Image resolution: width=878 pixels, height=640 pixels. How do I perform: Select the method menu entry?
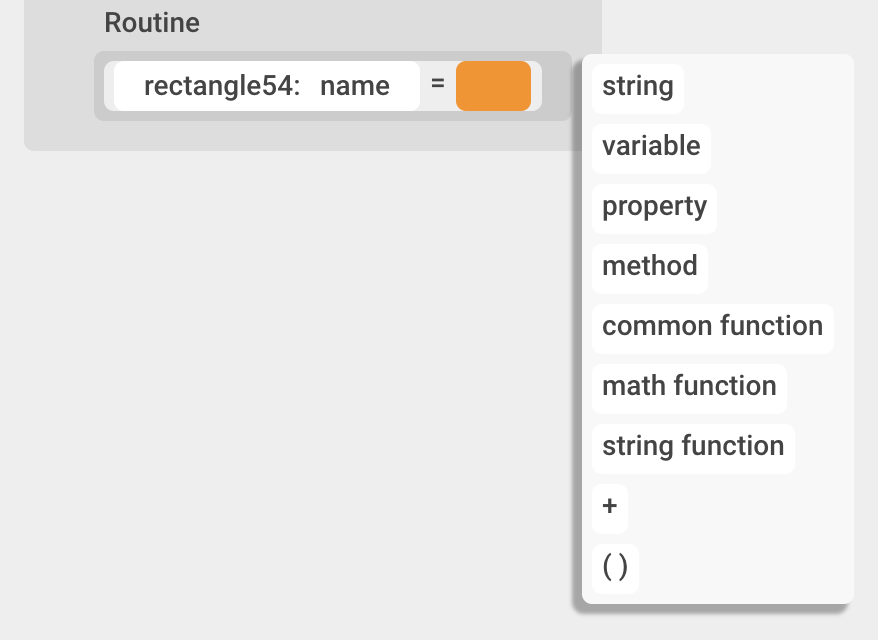(x=649, y=266)
